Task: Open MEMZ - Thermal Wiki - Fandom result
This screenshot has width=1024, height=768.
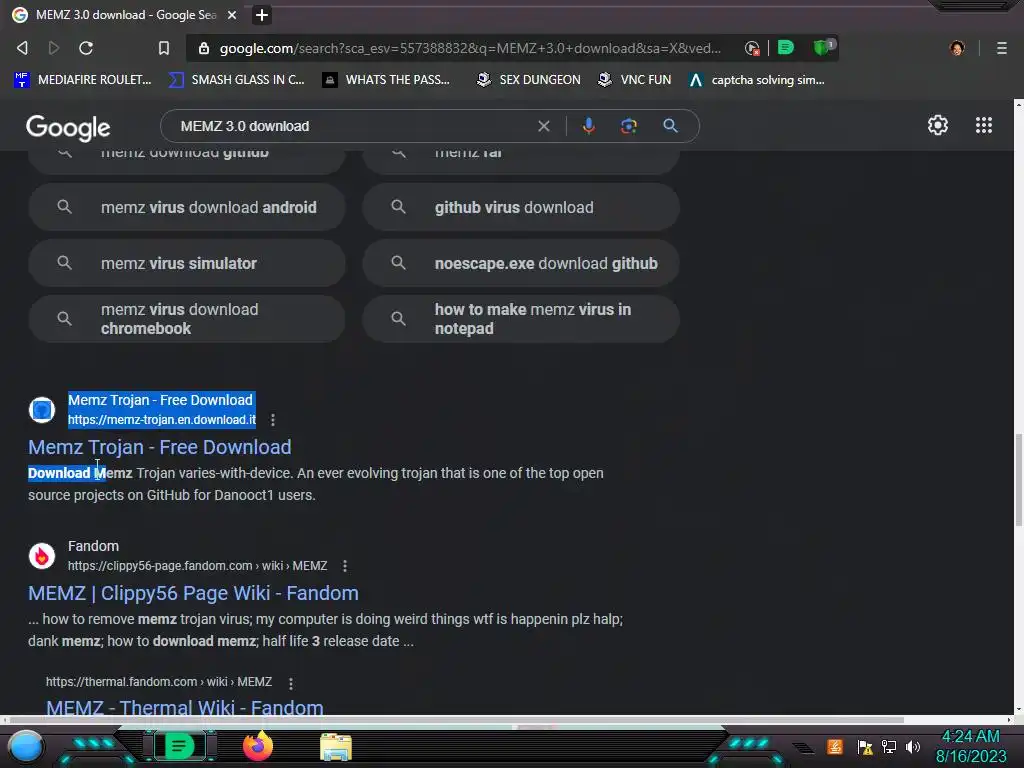Action: [x=185, y=707]
